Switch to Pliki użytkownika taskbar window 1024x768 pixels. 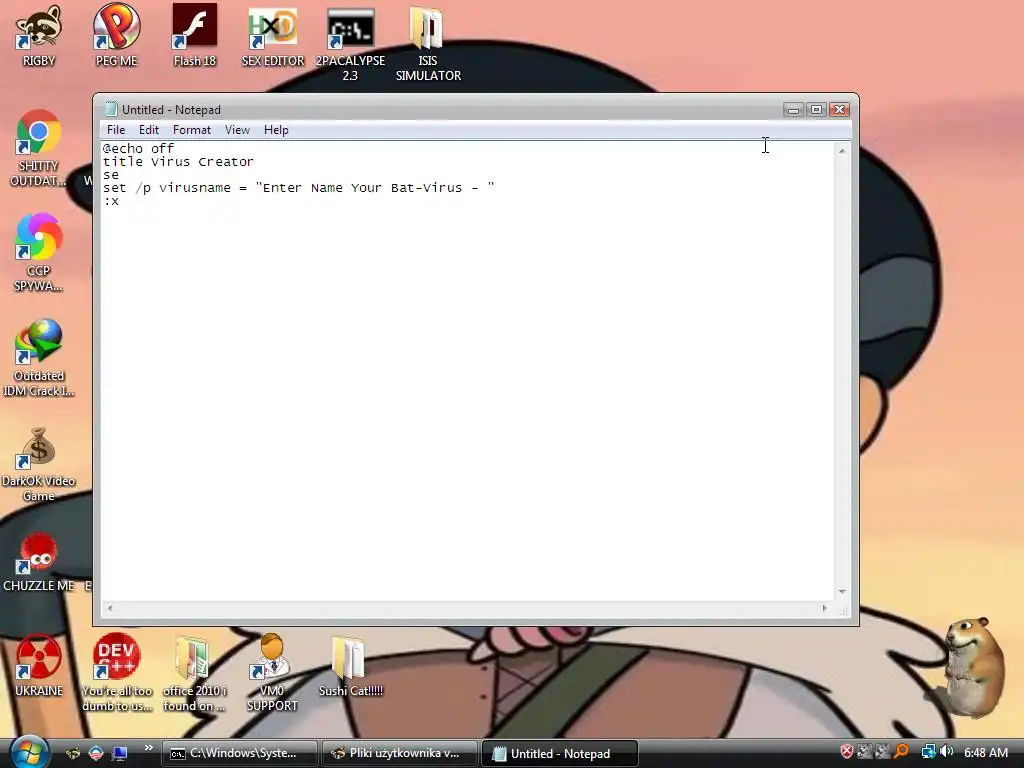click(401, 753)
